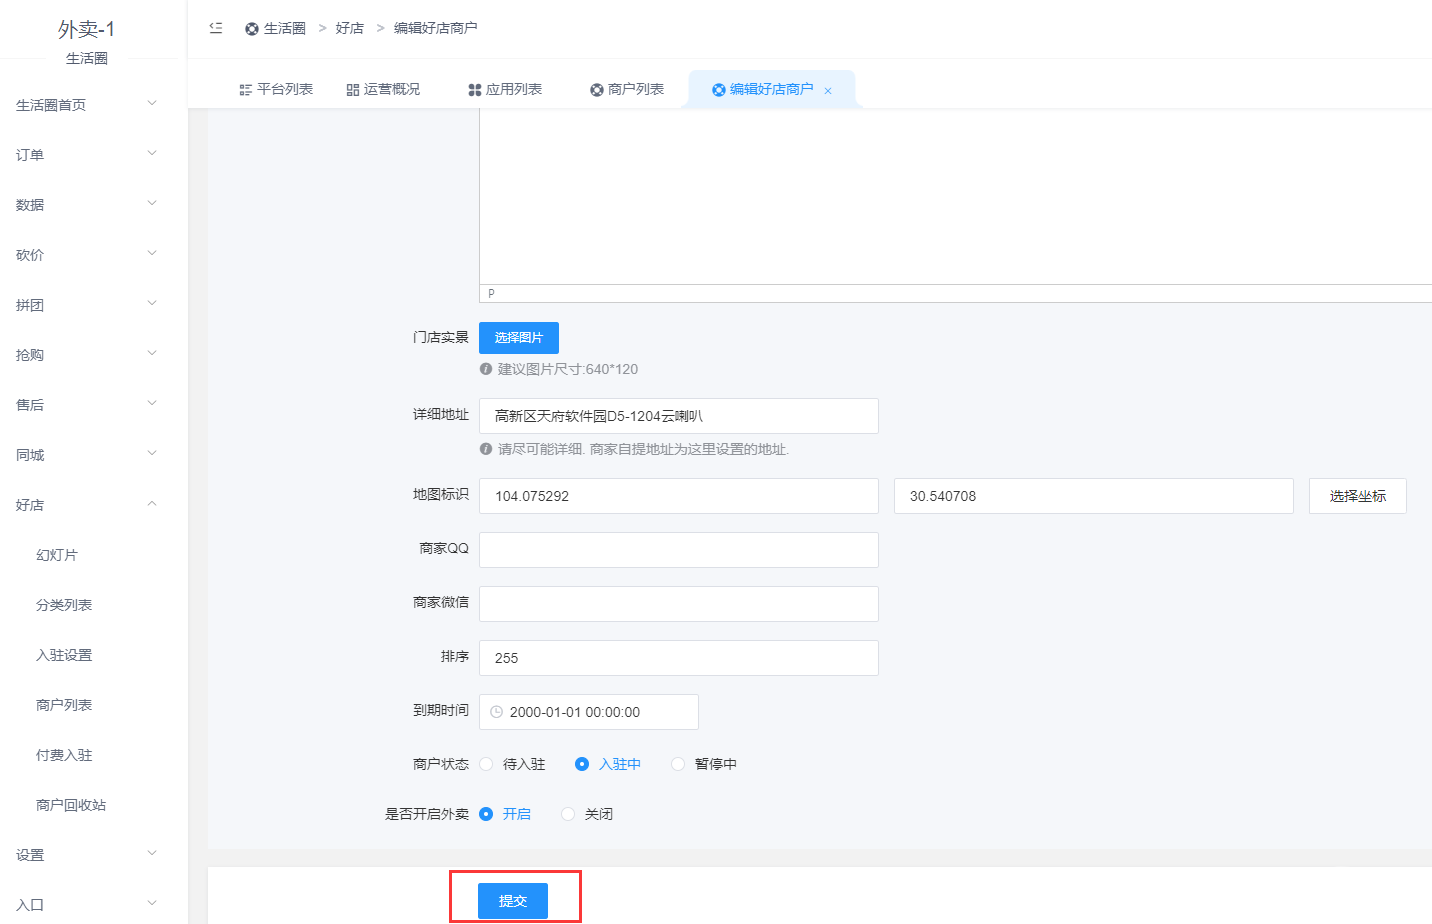Switch to the 运营概况 tab
Viewport: 1432px width, 924px height.
[x=383, y=89]
